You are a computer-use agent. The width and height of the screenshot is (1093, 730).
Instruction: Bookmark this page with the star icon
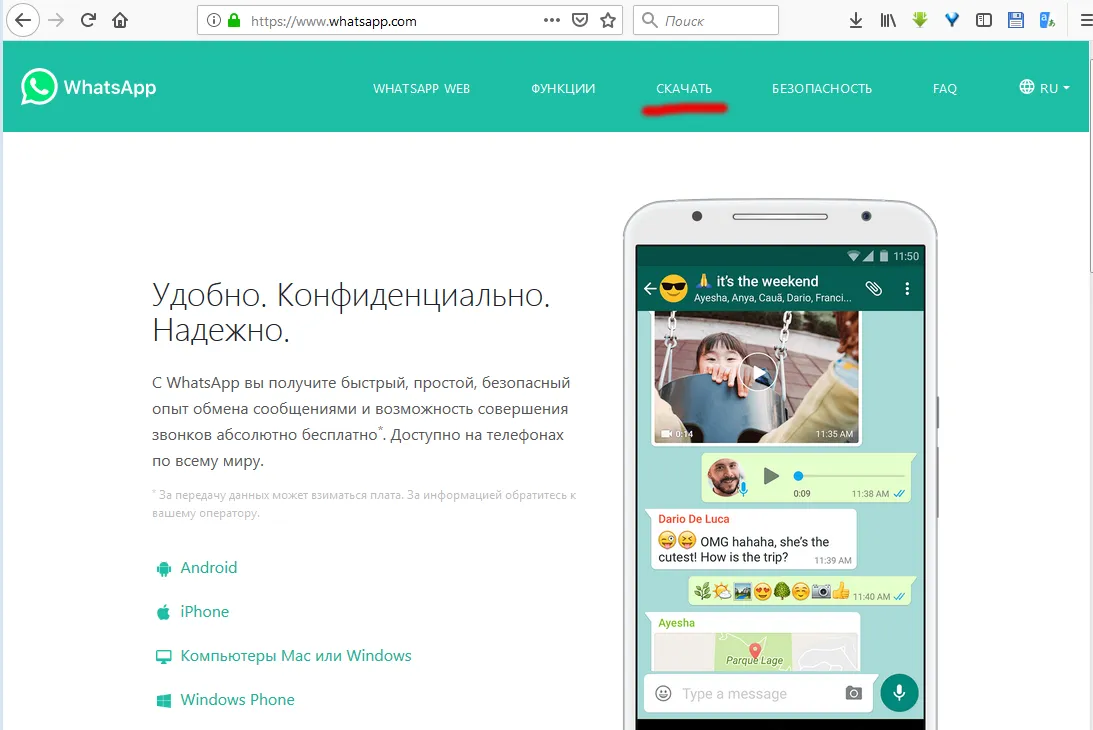(608, 20)
